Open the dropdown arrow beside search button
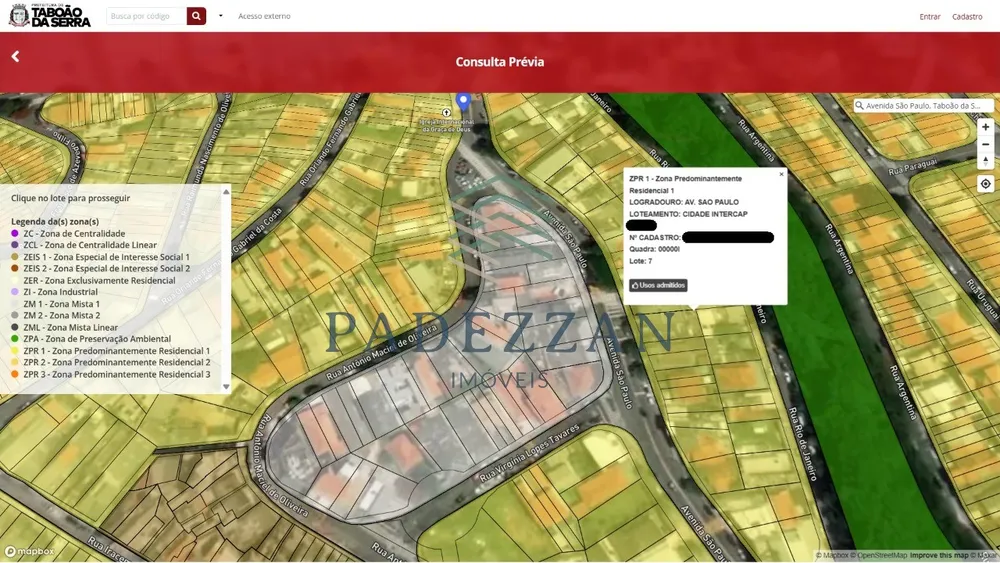Screen dimensions: 1000x563 coord(221,16)
